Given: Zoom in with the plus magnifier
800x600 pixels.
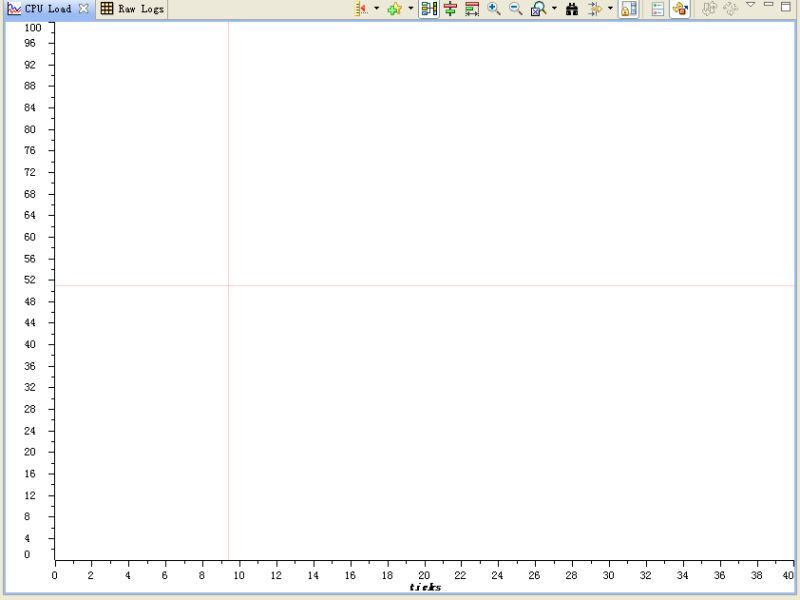Looking at the screenshot, I should click(494, 9).
